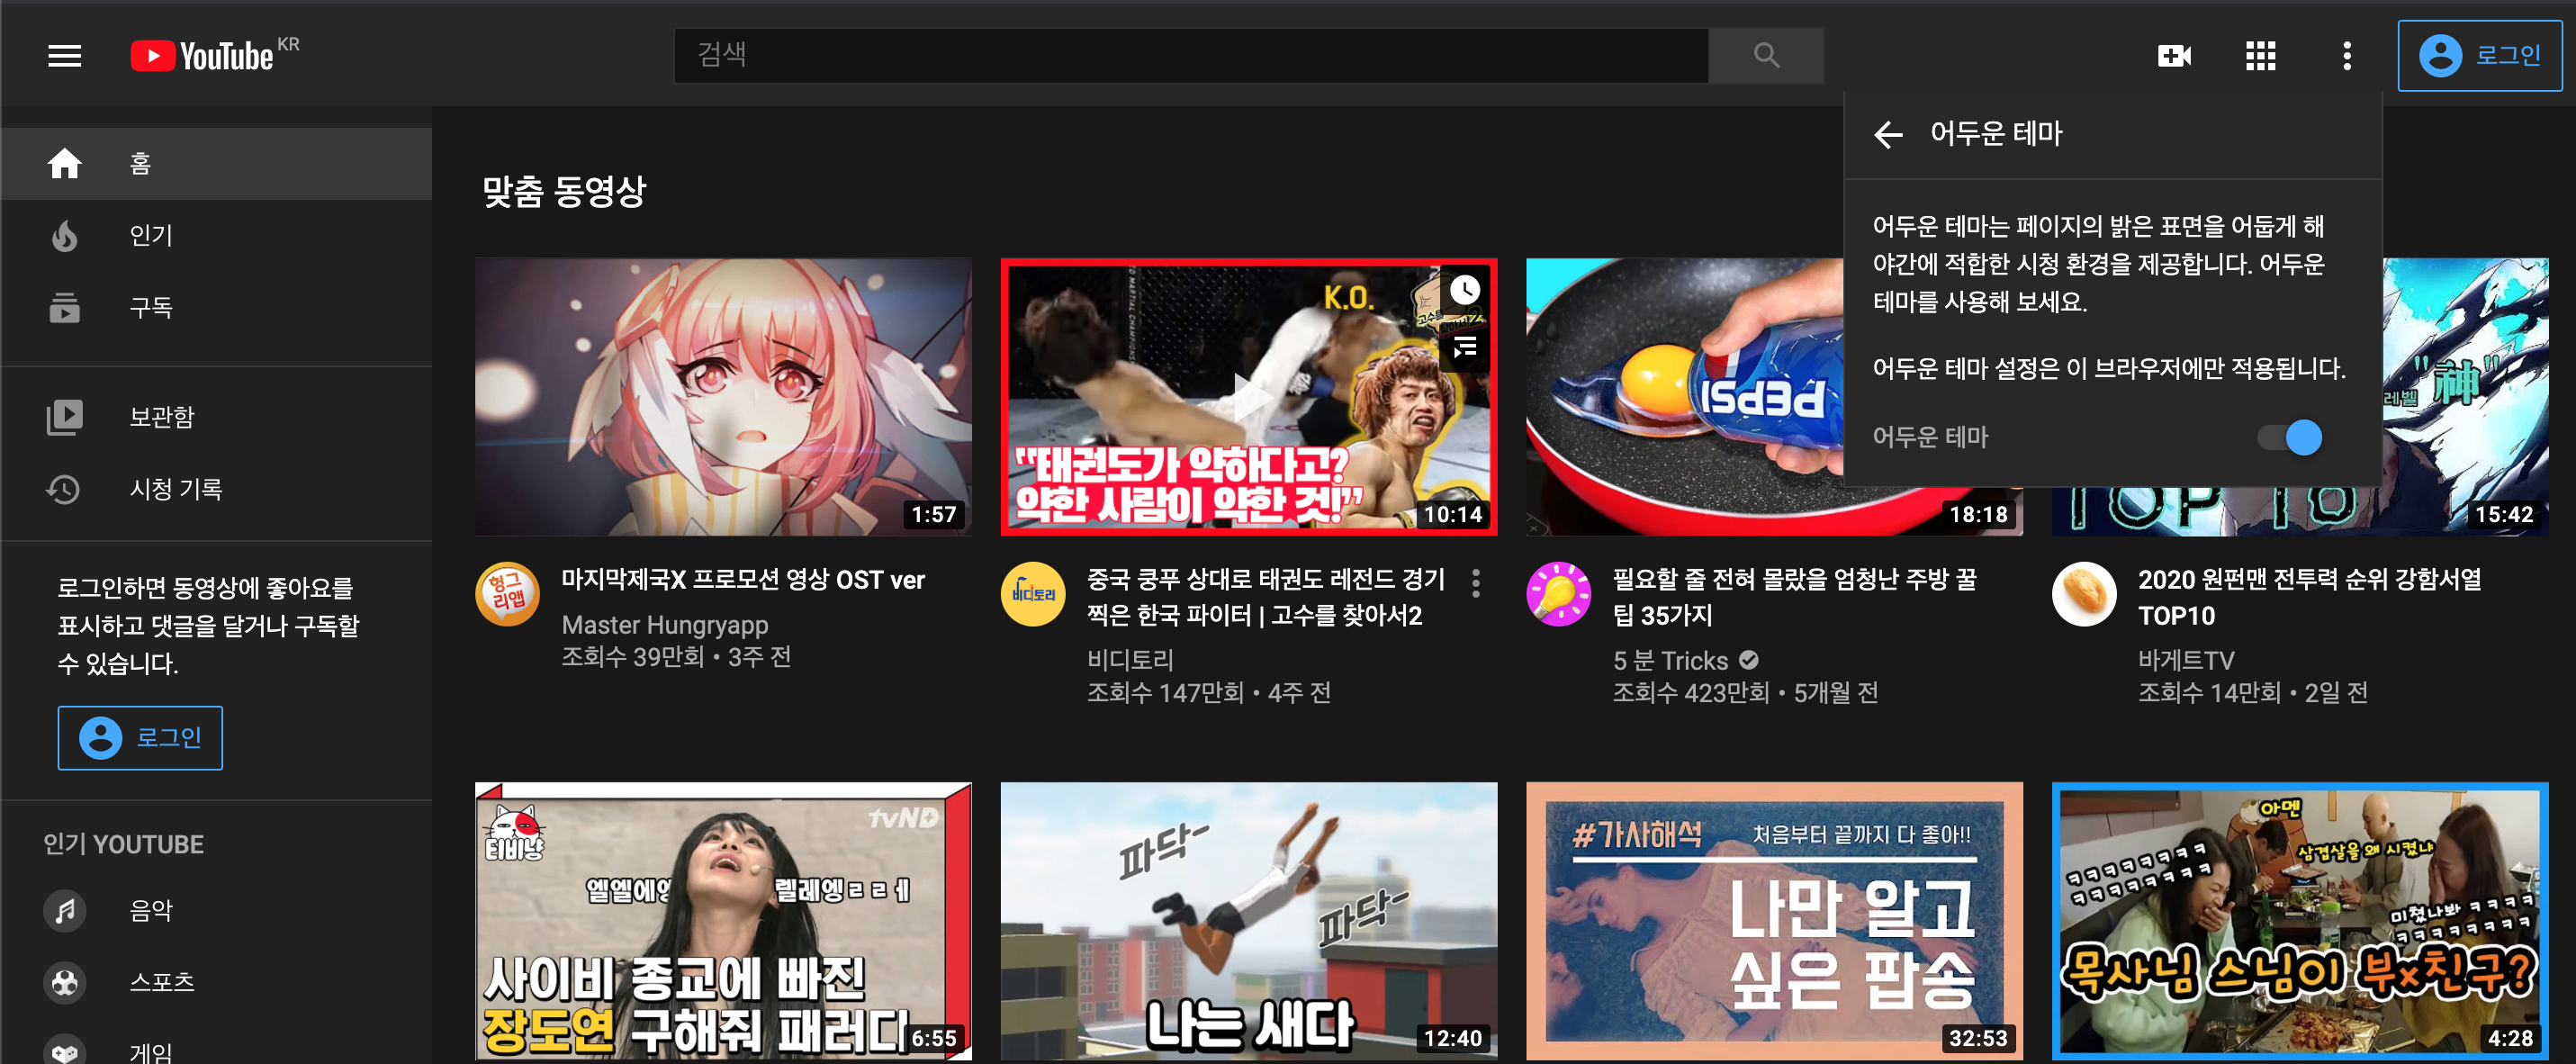This screenshot has width=2576, height=1064.
Task: Open the 나만 알고 싶은 팝송 thumbnail
Action: pyautogui.click(x=1774, y=921)
